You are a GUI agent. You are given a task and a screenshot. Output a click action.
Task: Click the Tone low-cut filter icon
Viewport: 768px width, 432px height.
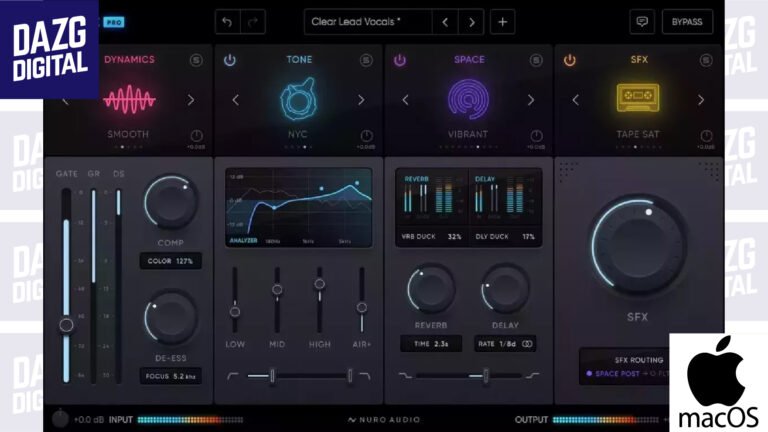coord(233,376)
